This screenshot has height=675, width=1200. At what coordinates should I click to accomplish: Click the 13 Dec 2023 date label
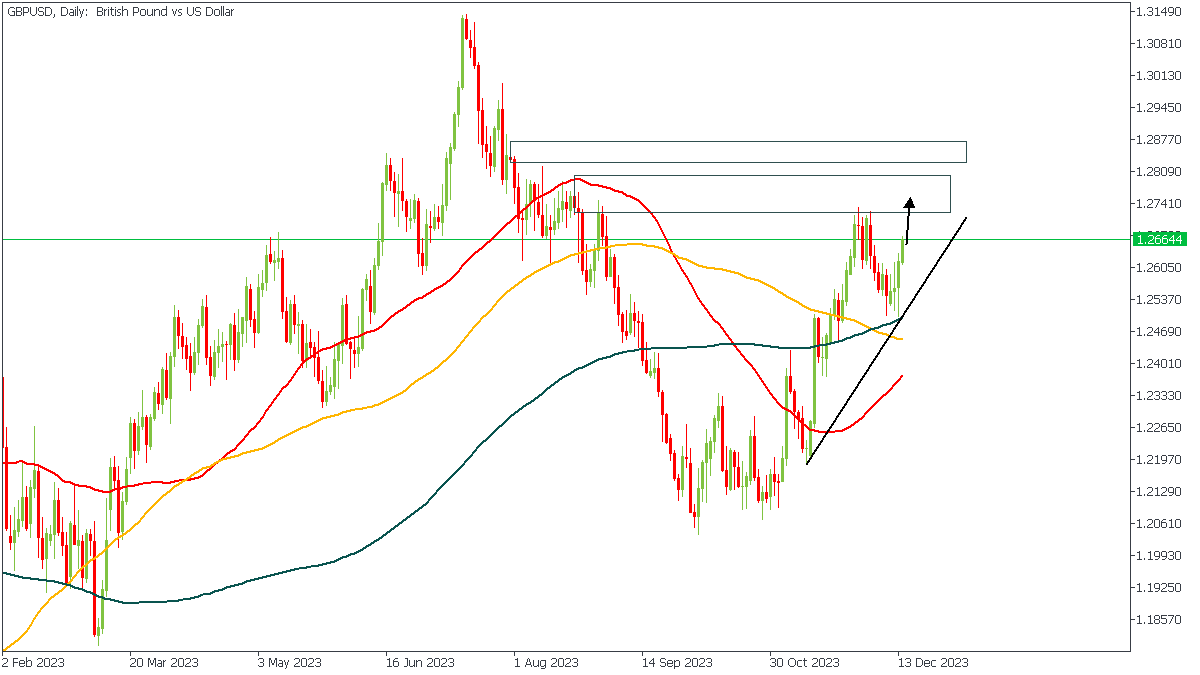point(933,662)
